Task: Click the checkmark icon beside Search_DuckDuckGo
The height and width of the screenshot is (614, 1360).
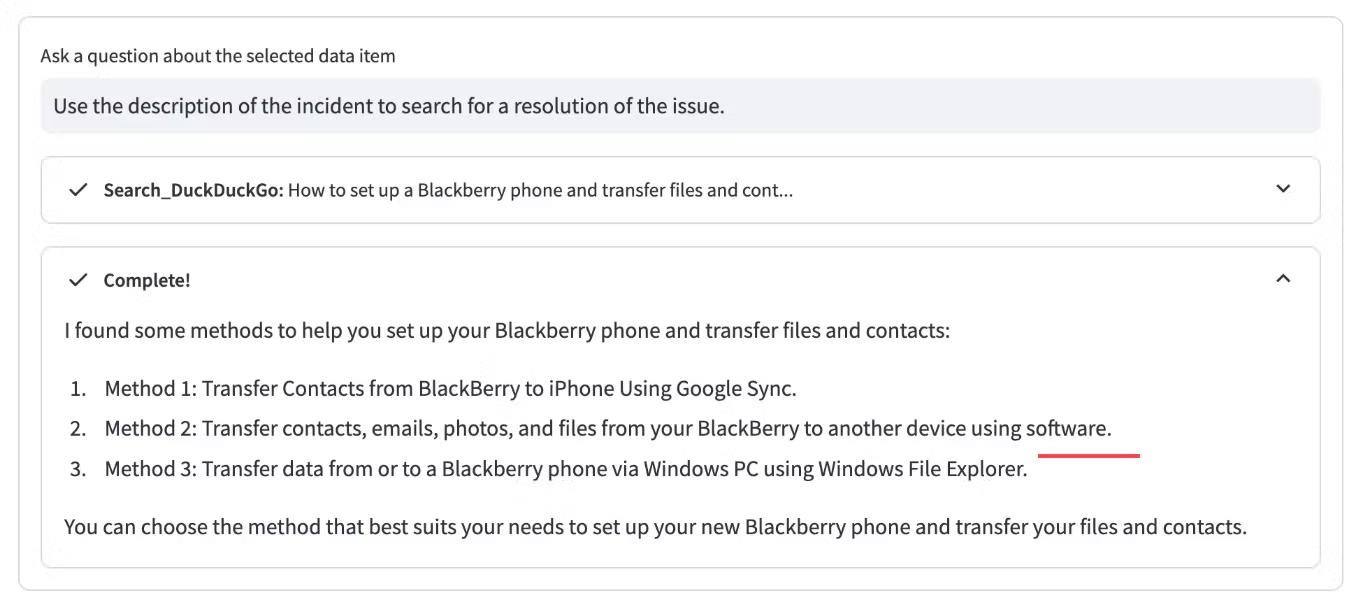Action: (79, 190)
